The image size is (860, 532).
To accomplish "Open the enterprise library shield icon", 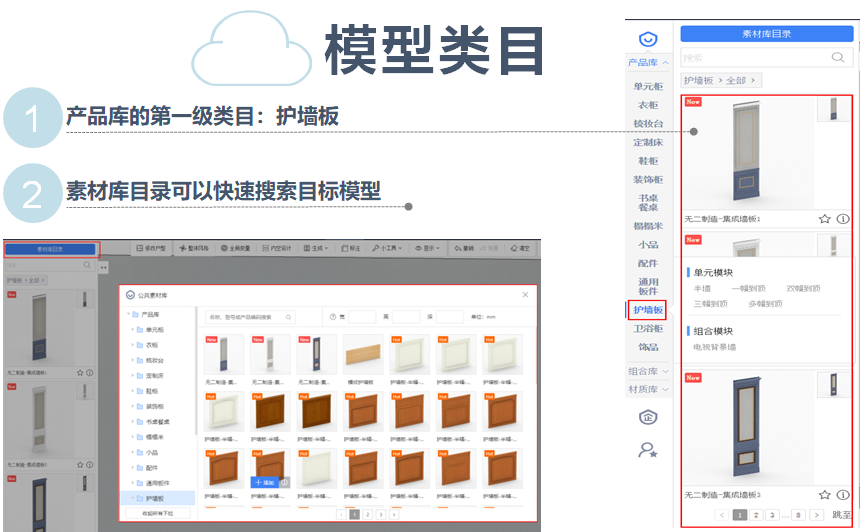I will (x=648, y=417).
